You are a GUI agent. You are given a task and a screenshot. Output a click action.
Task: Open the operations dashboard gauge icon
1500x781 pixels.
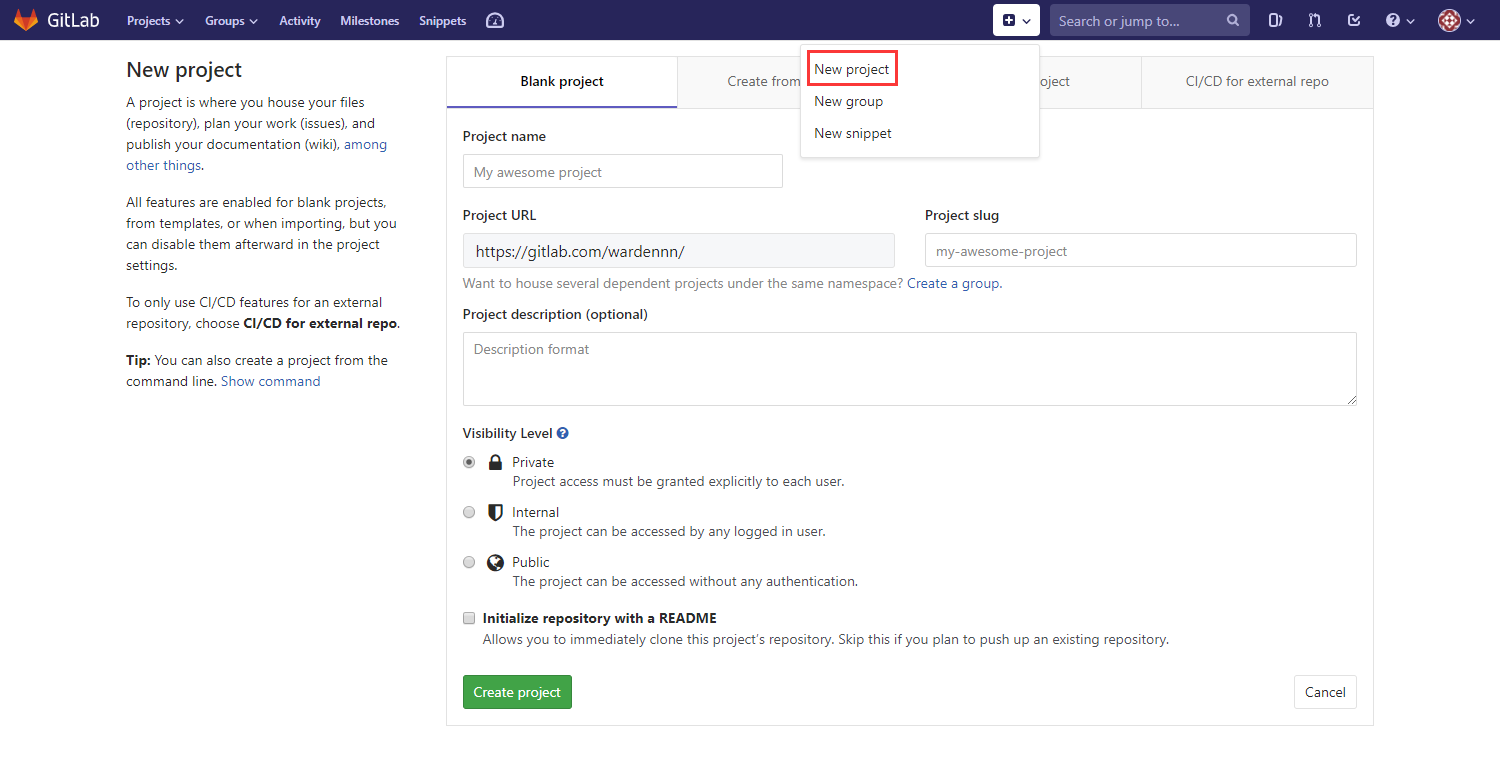click(494, 20)
